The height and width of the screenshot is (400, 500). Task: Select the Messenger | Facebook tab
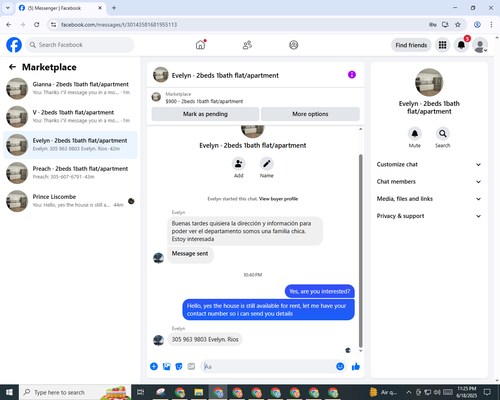pos(60,8)
